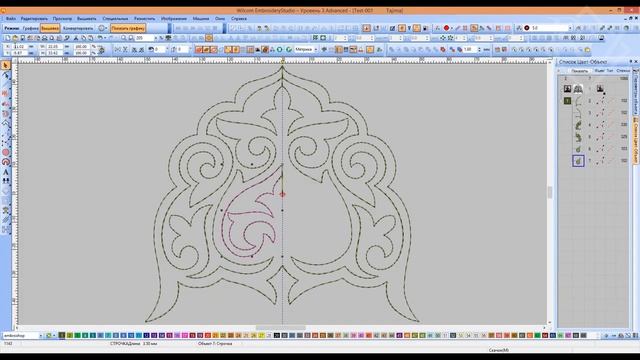Select object 7 thumbnail in Color-Object list
The height and width of the screenshot is (360, 640).
point(578,161)
